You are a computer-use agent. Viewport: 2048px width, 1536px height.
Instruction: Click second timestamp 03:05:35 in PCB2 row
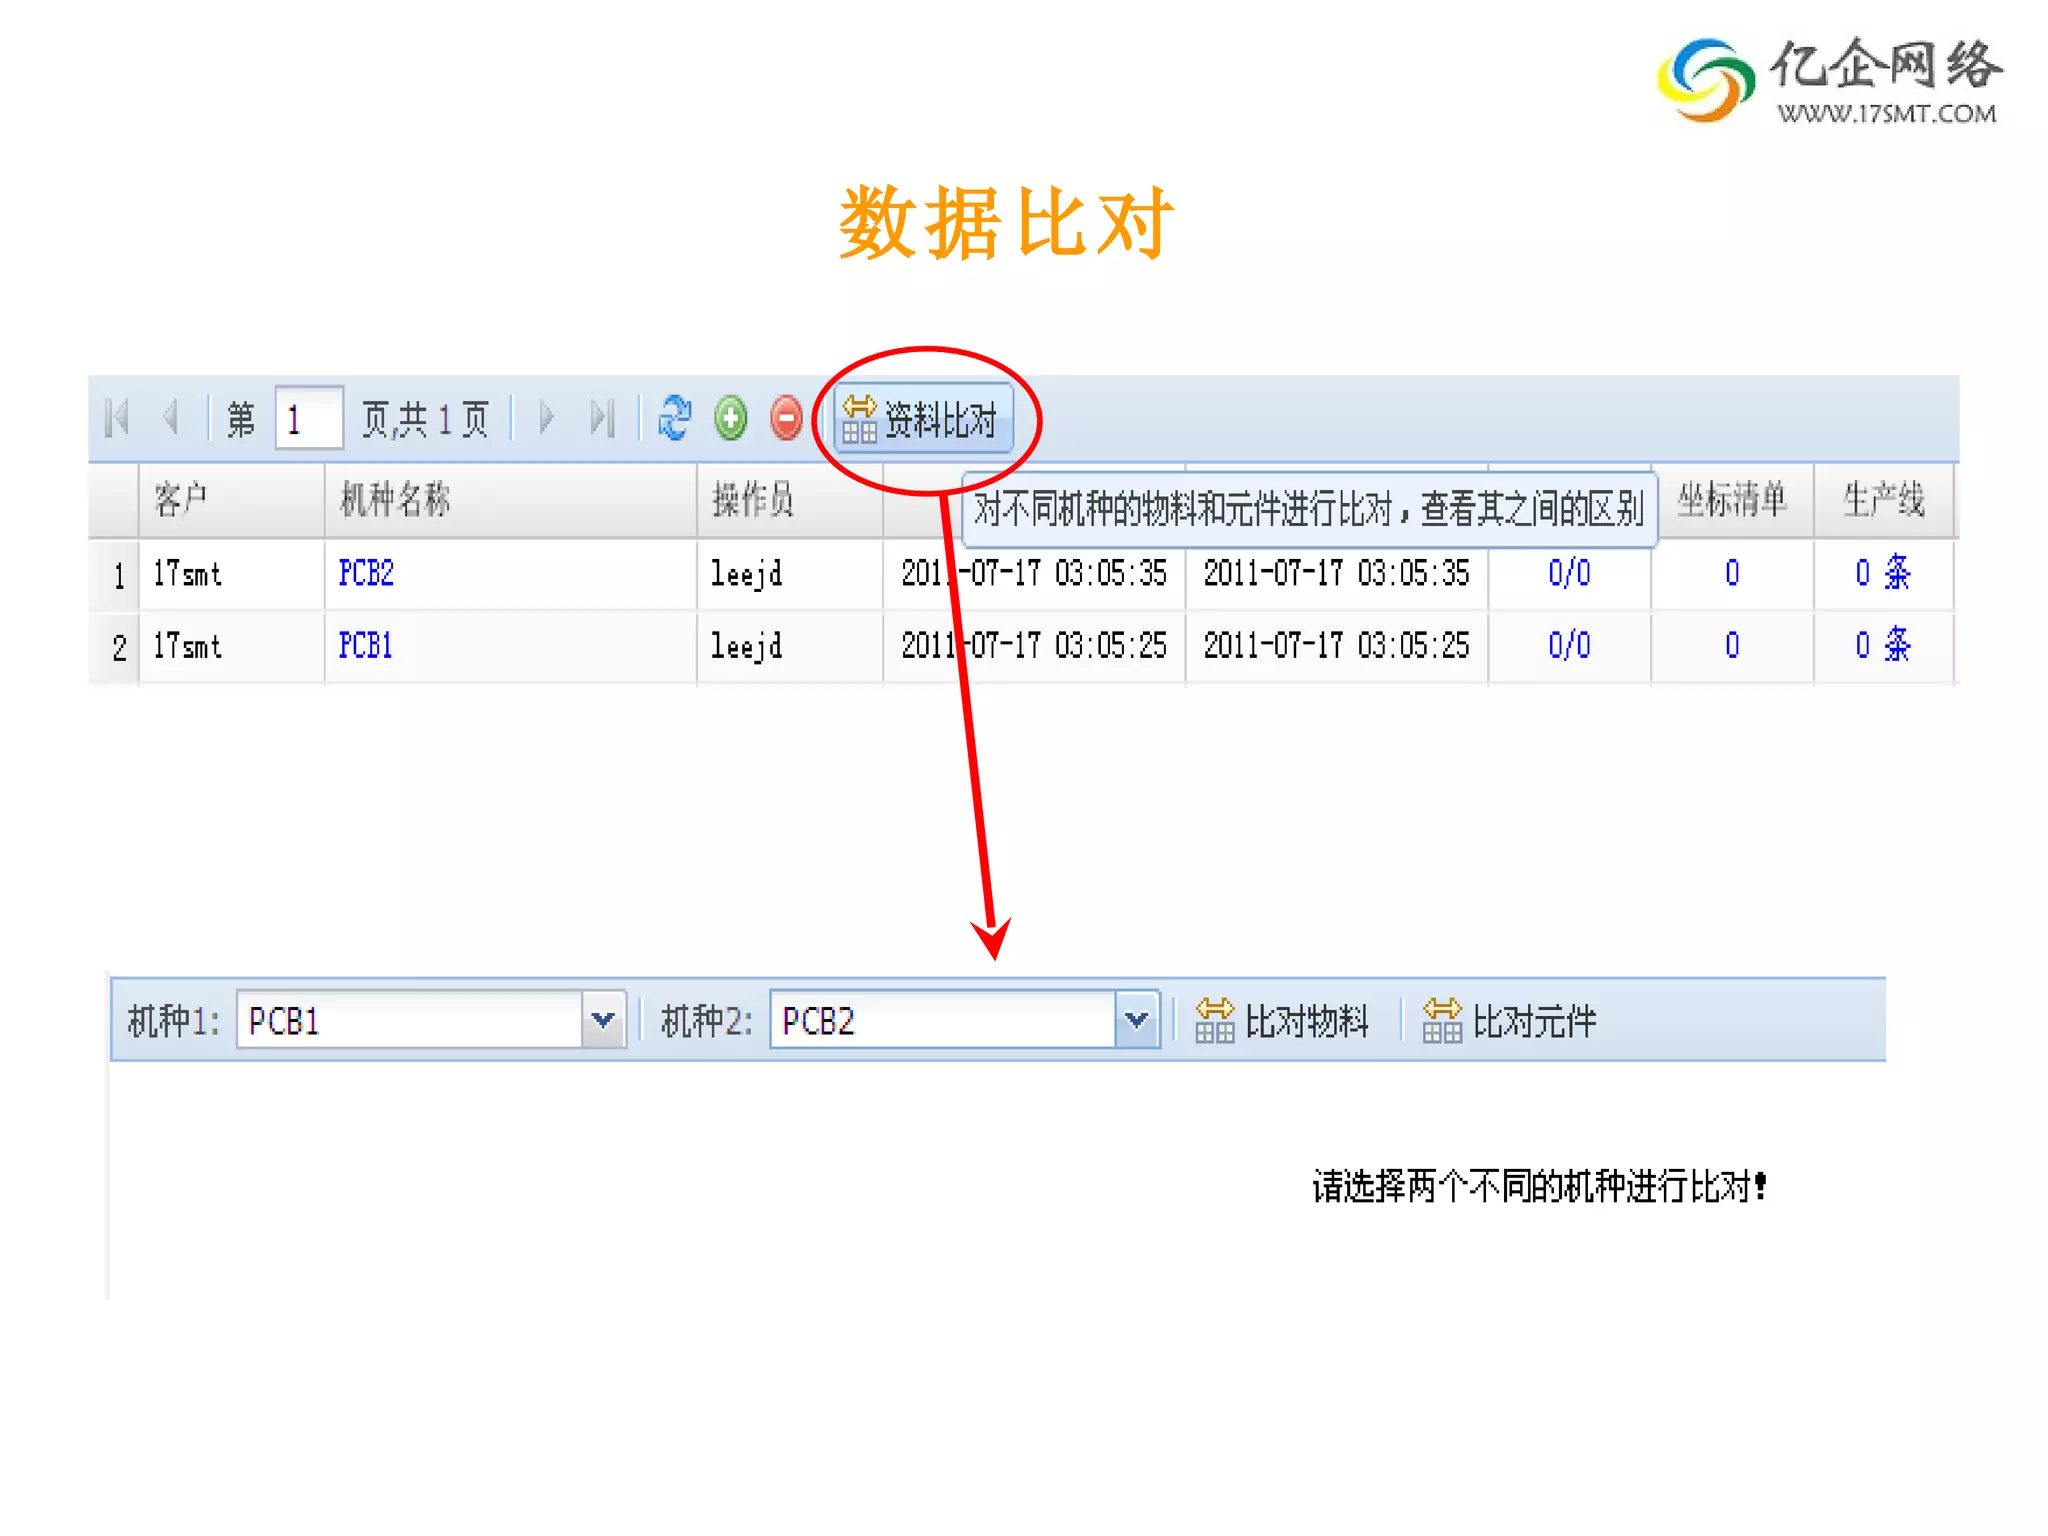[1337, 574]
